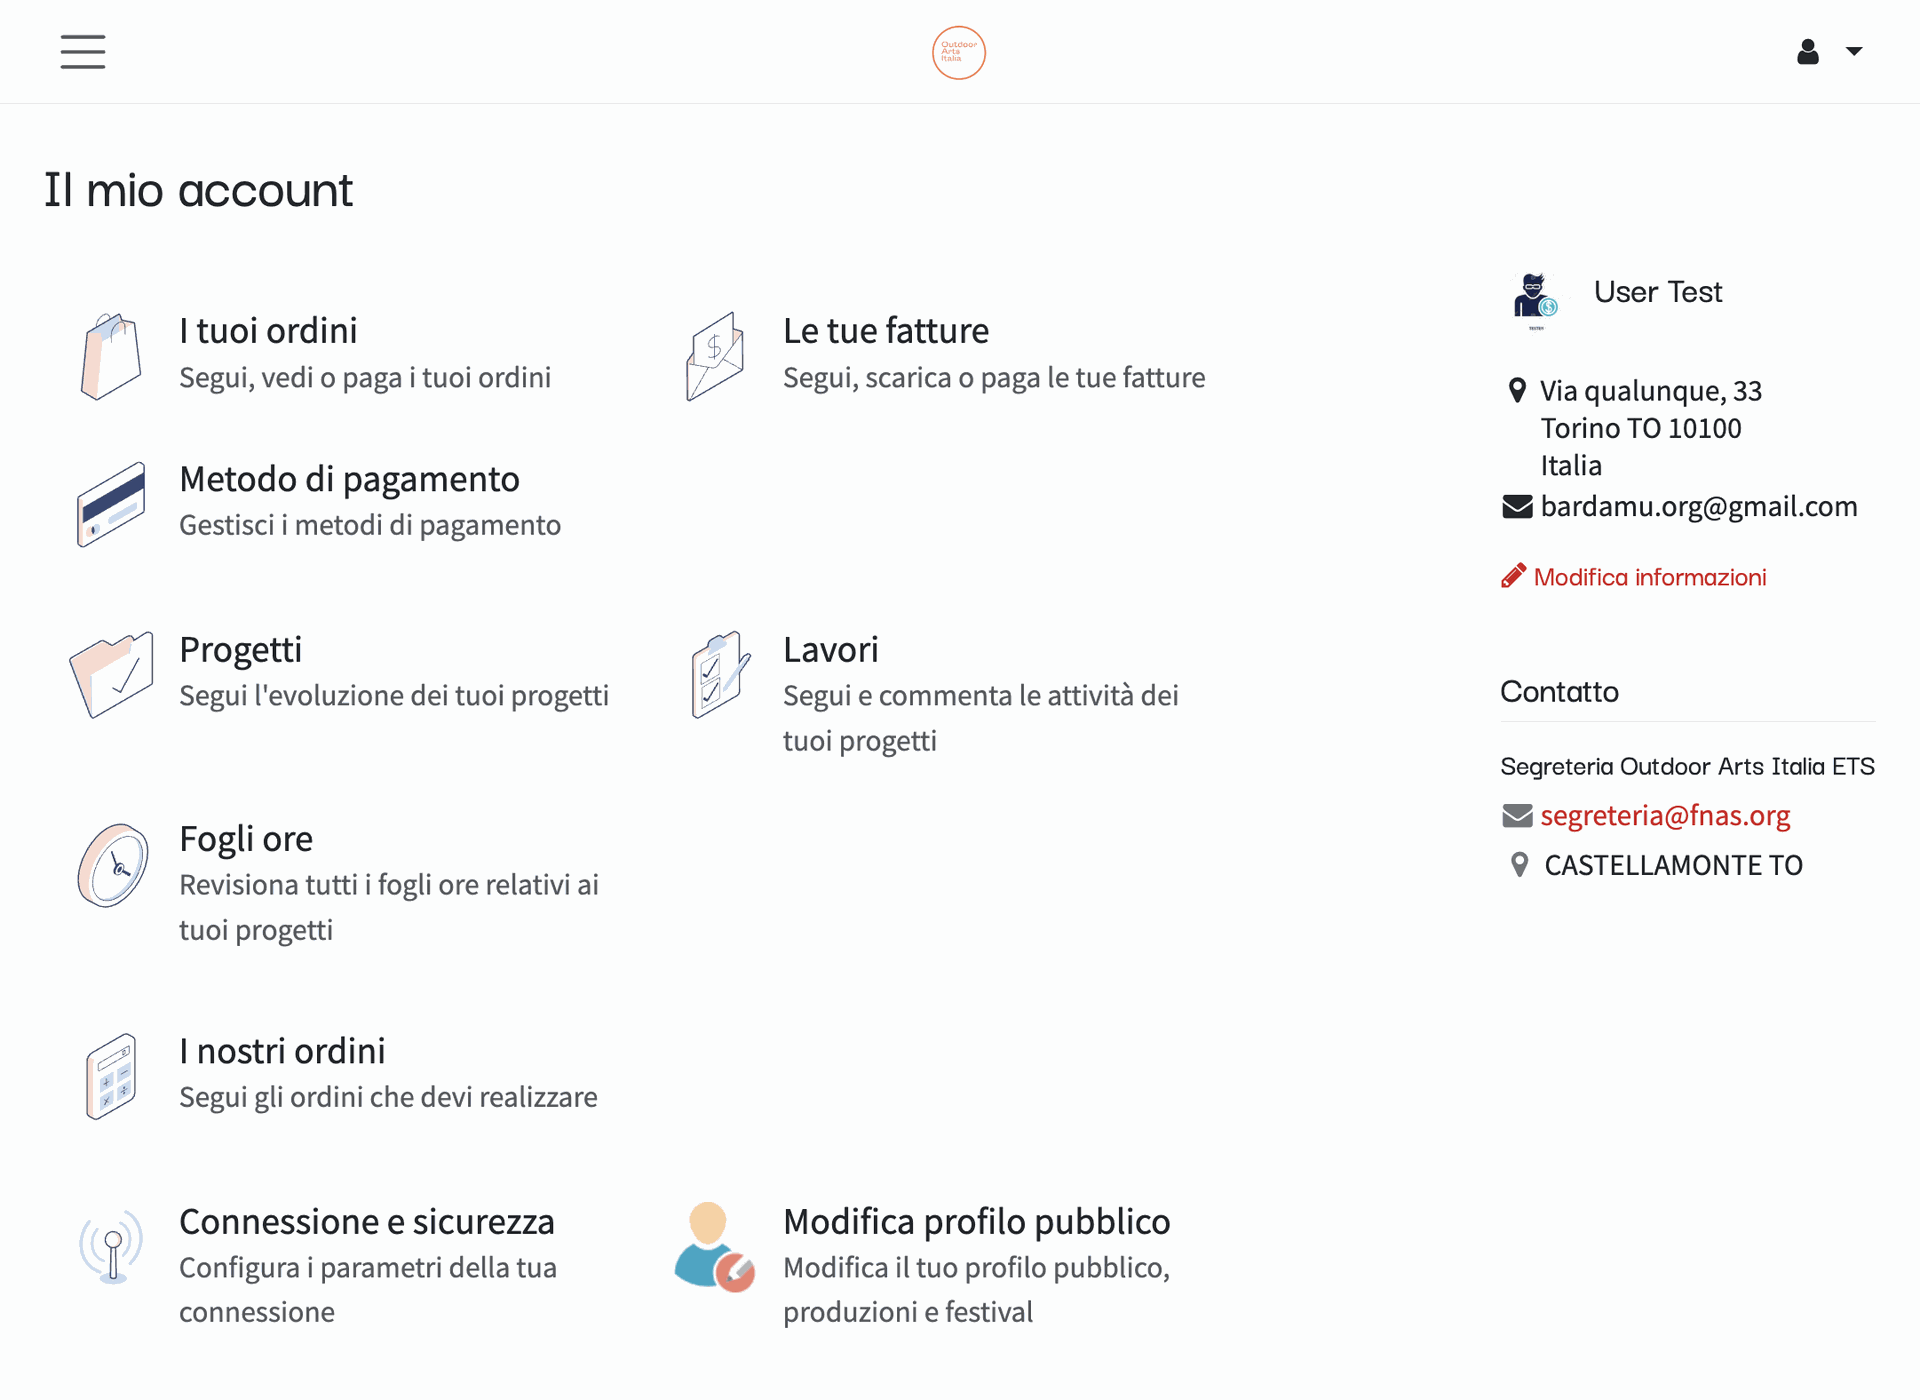Click the Outdoor Arts Italia logo
The width and height of the screenshot is (1920, 1400).
click(958, 52)
